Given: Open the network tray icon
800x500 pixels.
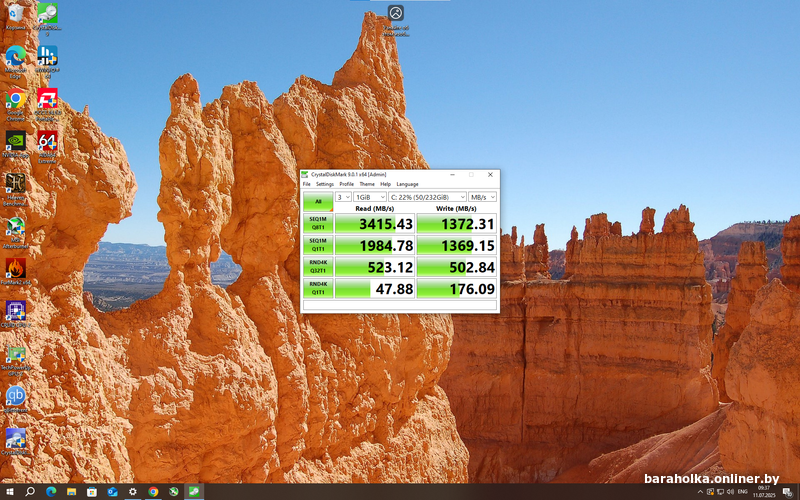Looking at the screenshot, I should coord(720,492).
